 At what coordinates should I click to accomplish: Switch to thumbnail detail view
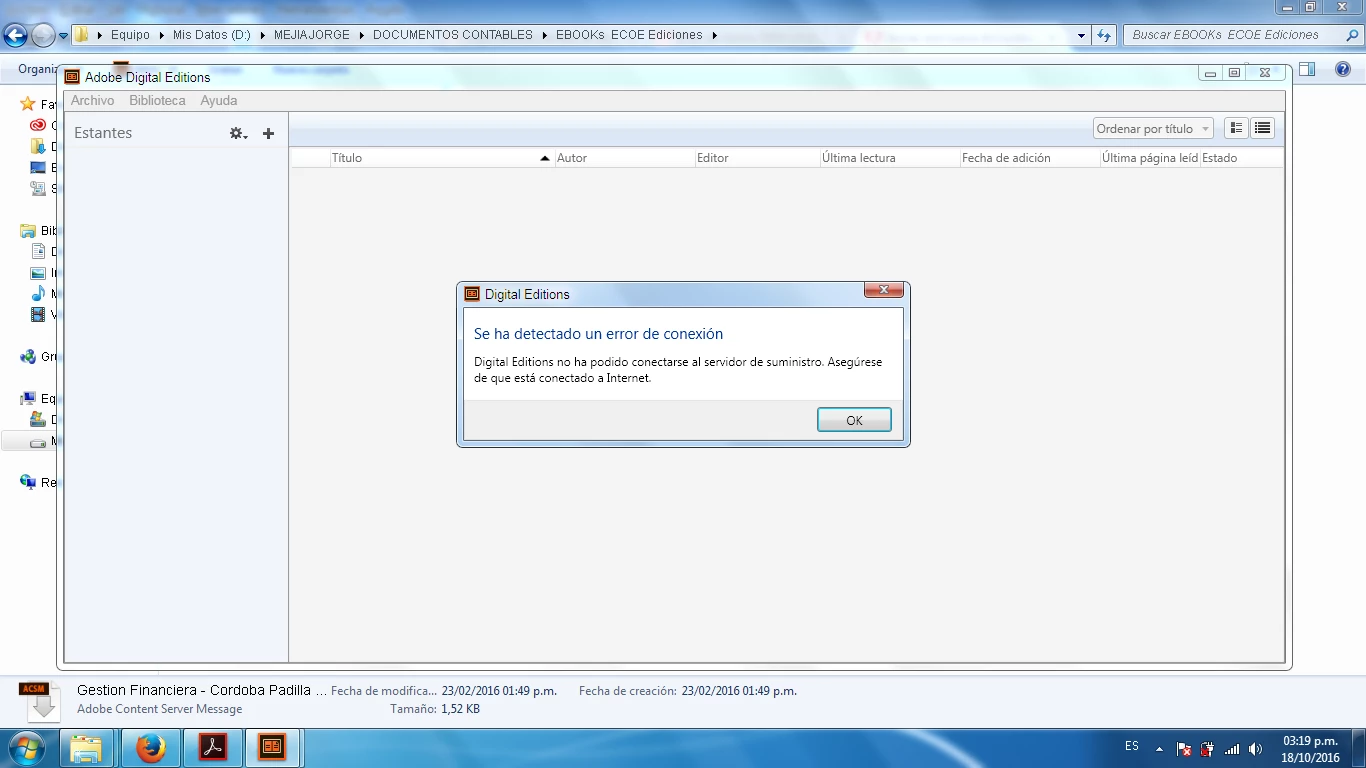1237,128
